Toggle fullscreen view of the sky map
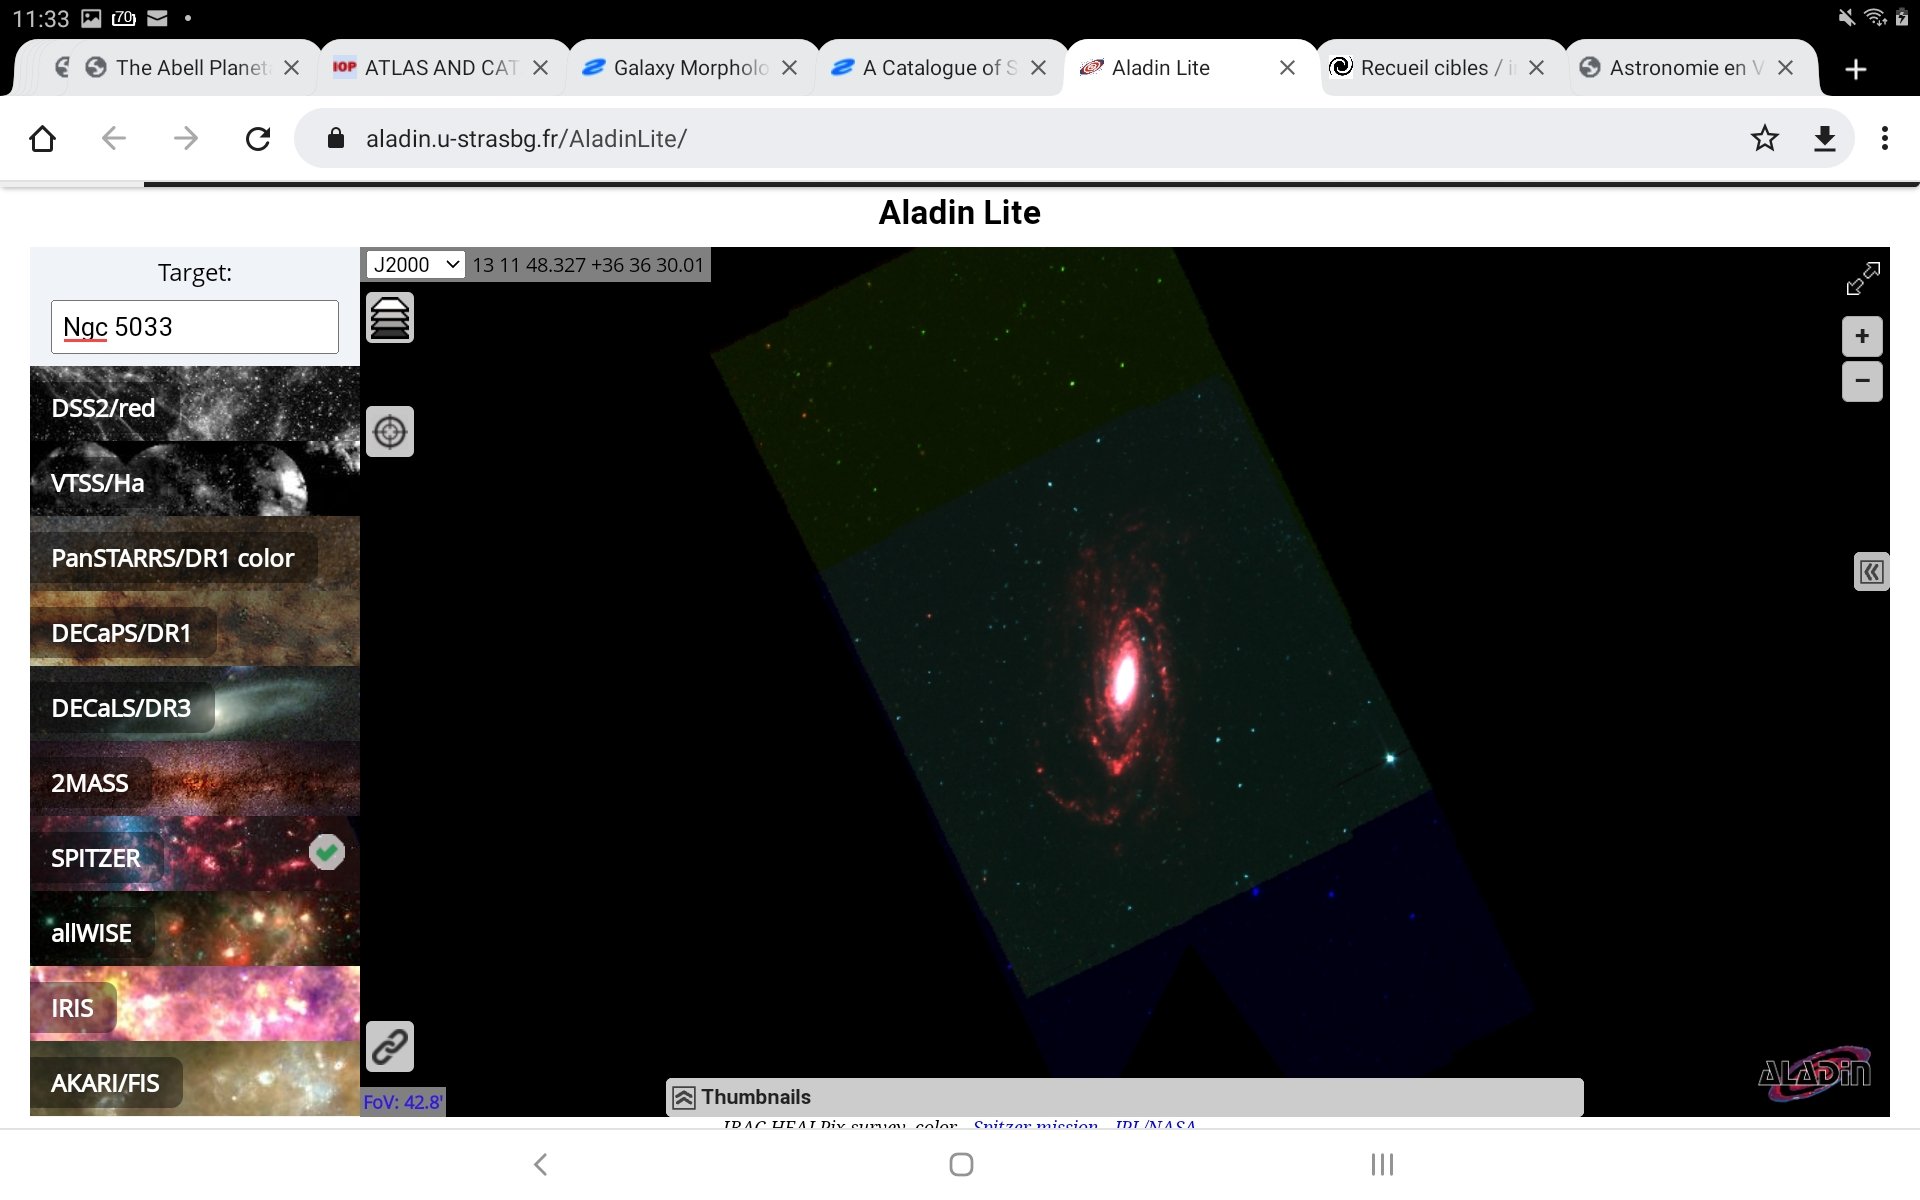 pyautogui.click(x=1862, y=279)
